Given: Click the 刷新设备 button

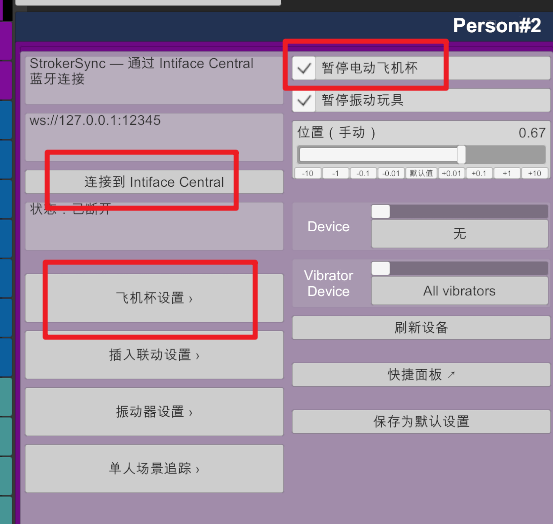Looking at the screenshot, I should [x=421, y=328].
